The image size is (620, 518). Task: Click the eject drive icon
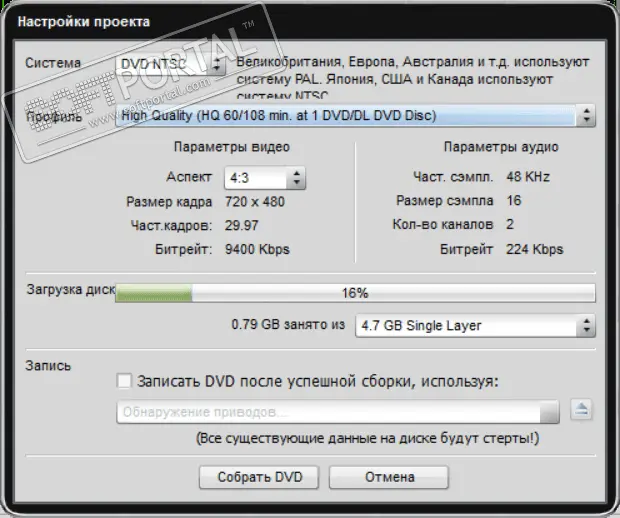tap(582, 410)
